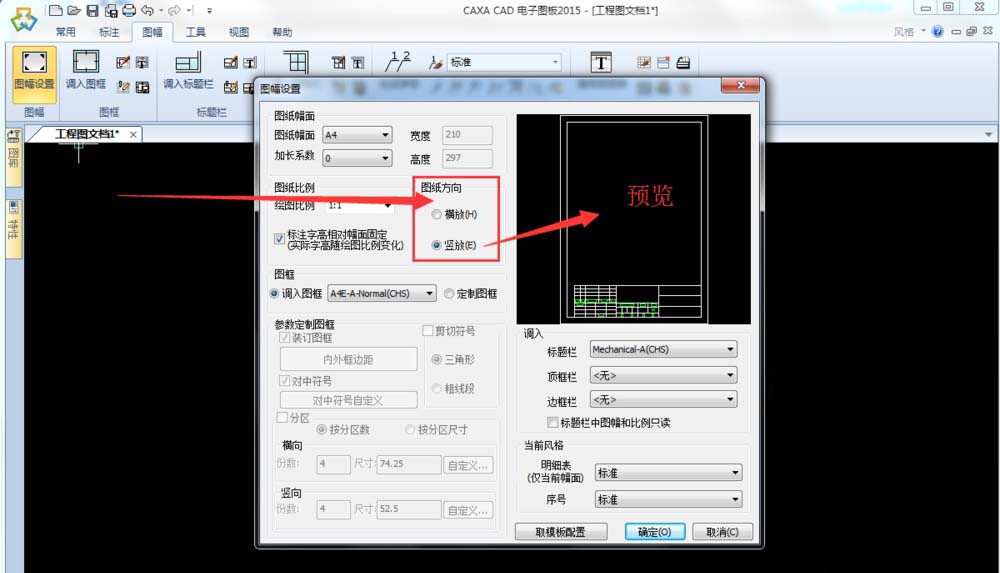
Task: Click the 宽度 width field showing 210
Action: tap(467, 135)
